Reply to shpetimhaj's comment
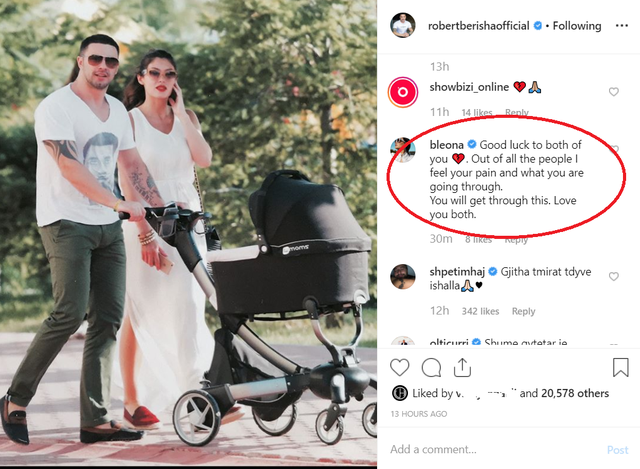640x469 pixels. pyautogui.click(x=523, y=311)
